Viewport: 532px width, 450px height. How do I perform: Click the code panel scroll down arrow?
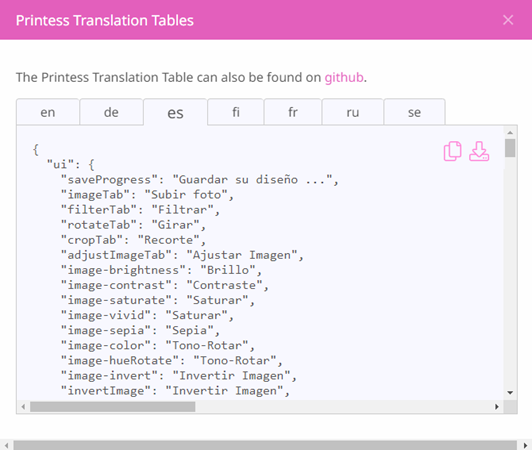point(510,393)
